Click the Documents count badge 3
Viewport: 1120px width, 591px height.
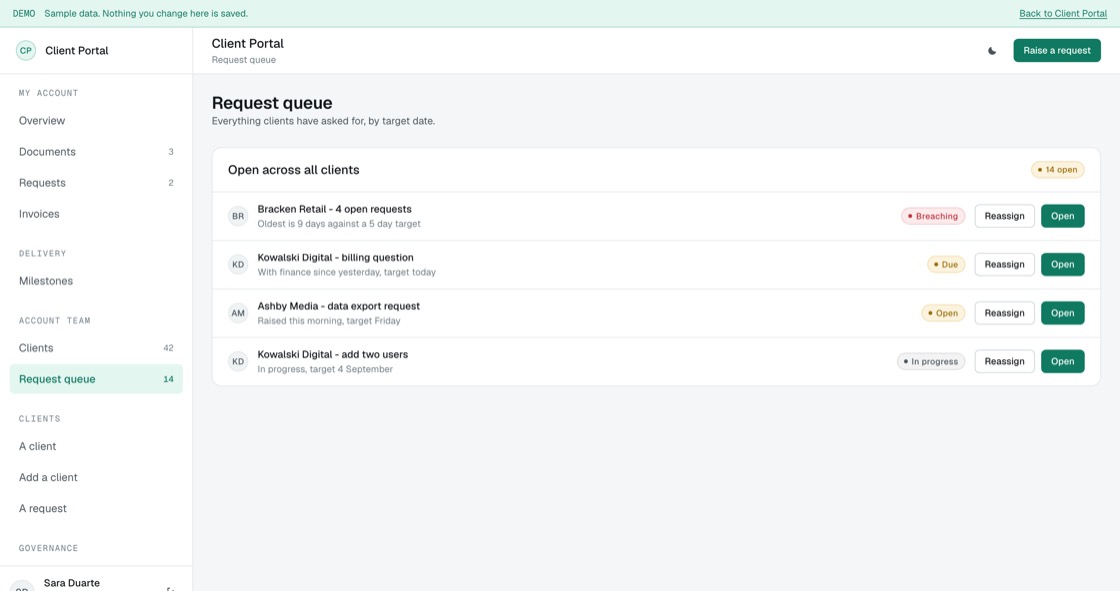pyautogui.click(x=171, y=152)
